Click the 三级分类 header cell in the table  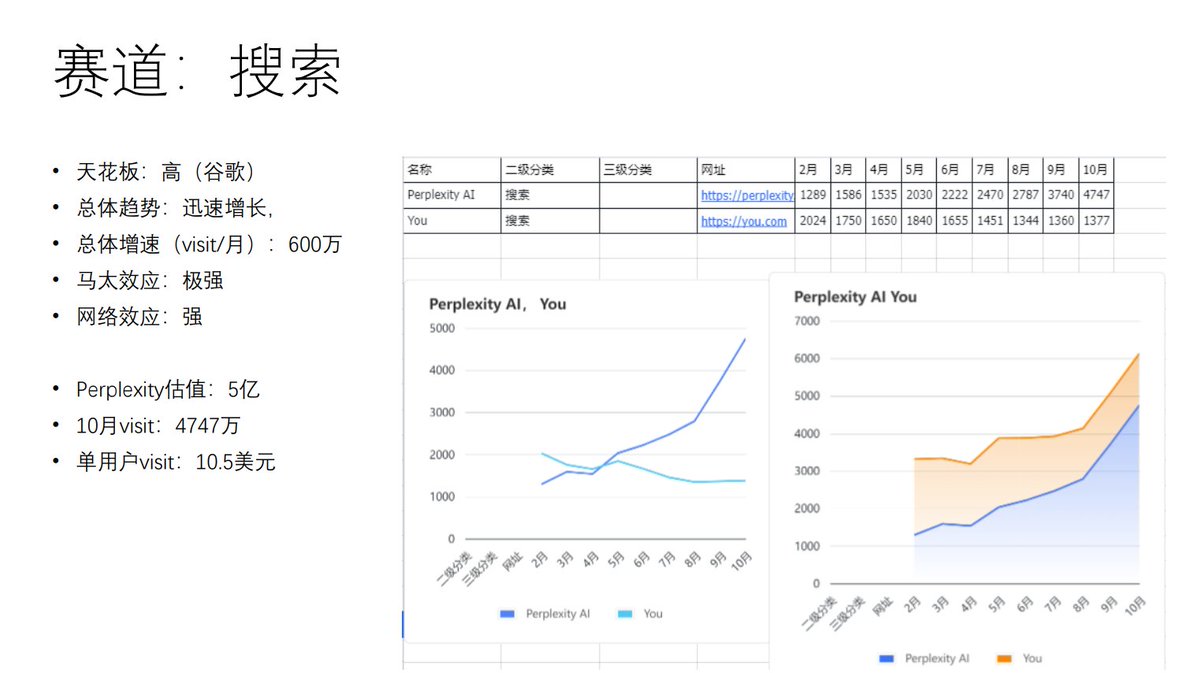tap(648, 170)
